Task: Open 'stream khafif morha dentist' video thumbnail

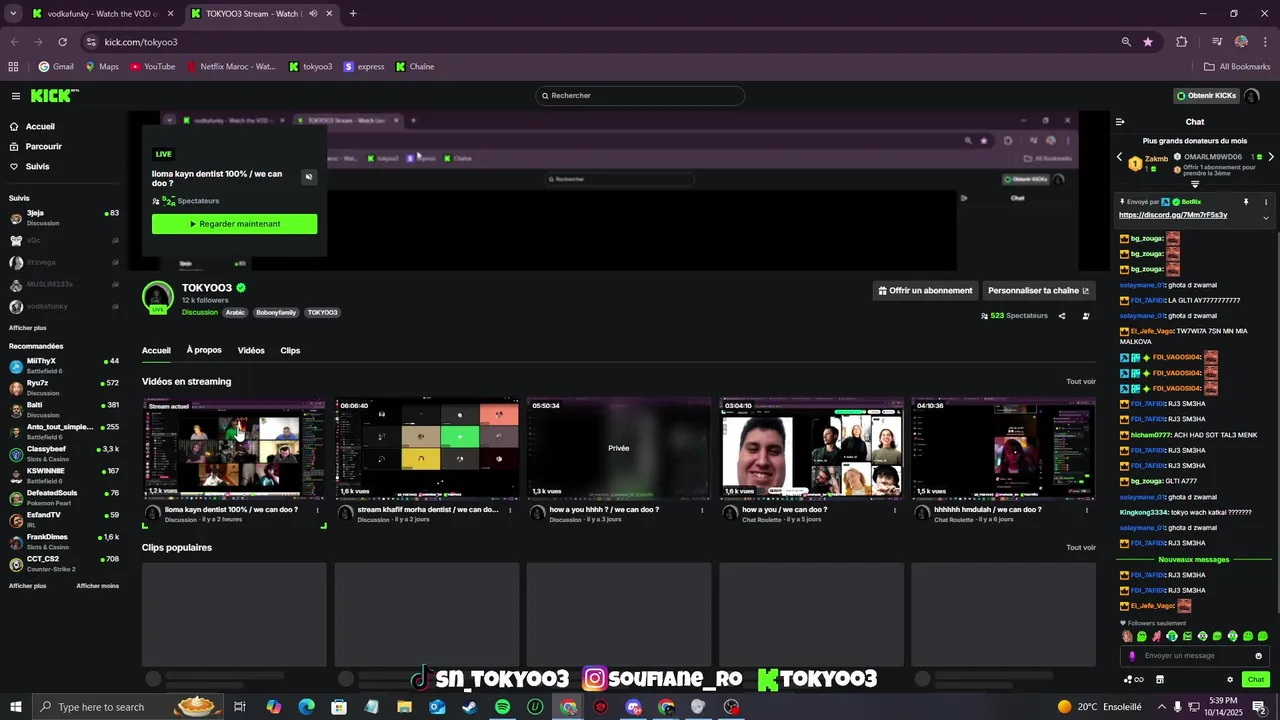Action: pyautogui.click(x=427, y=448)
